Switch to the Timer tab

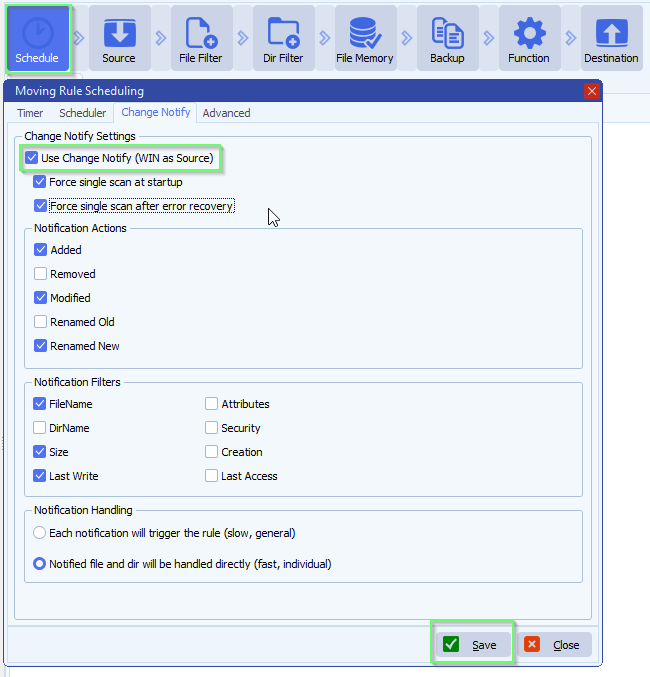pos(30,113)
